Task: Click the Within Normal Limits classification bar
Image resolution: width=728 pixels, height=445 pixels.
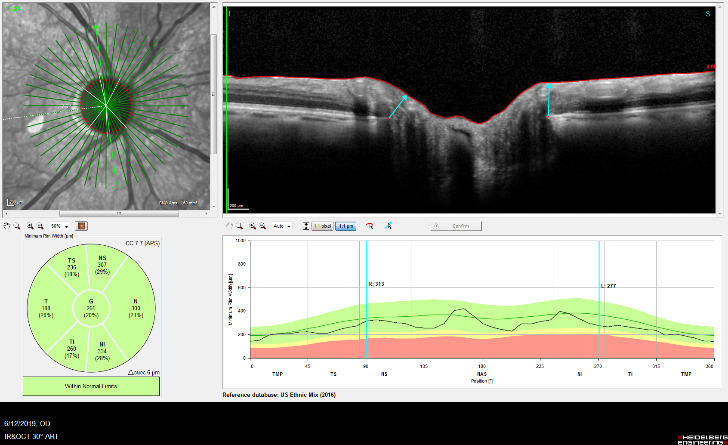Action: [x=89, y=384]
